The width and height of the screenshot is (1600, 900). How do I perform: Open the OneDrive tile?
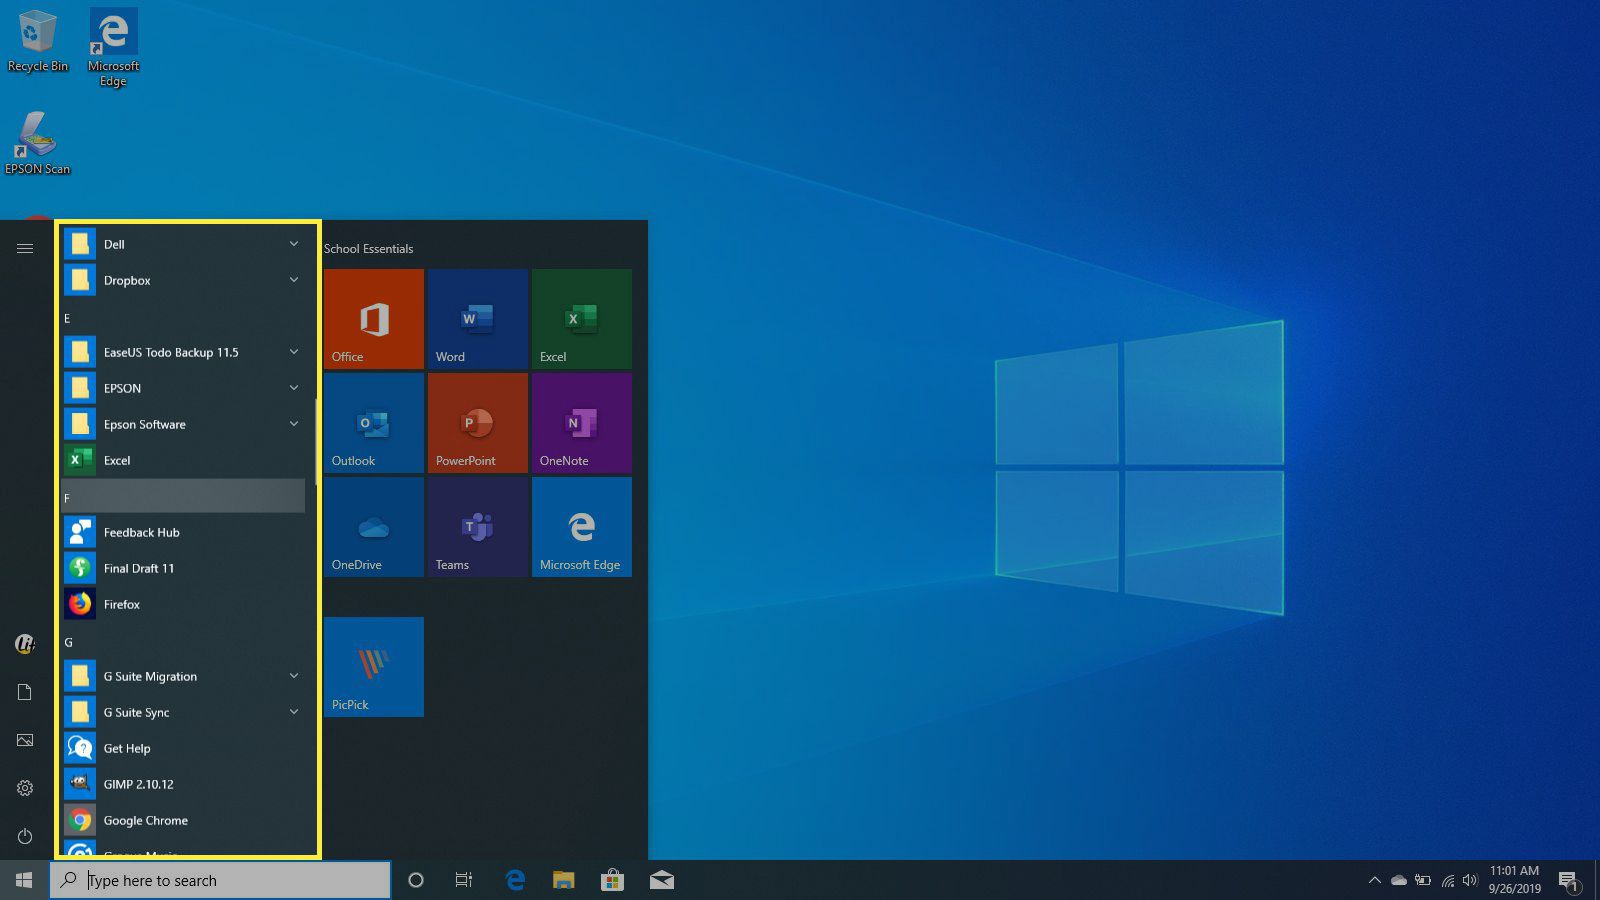click(x=374, y=527)
